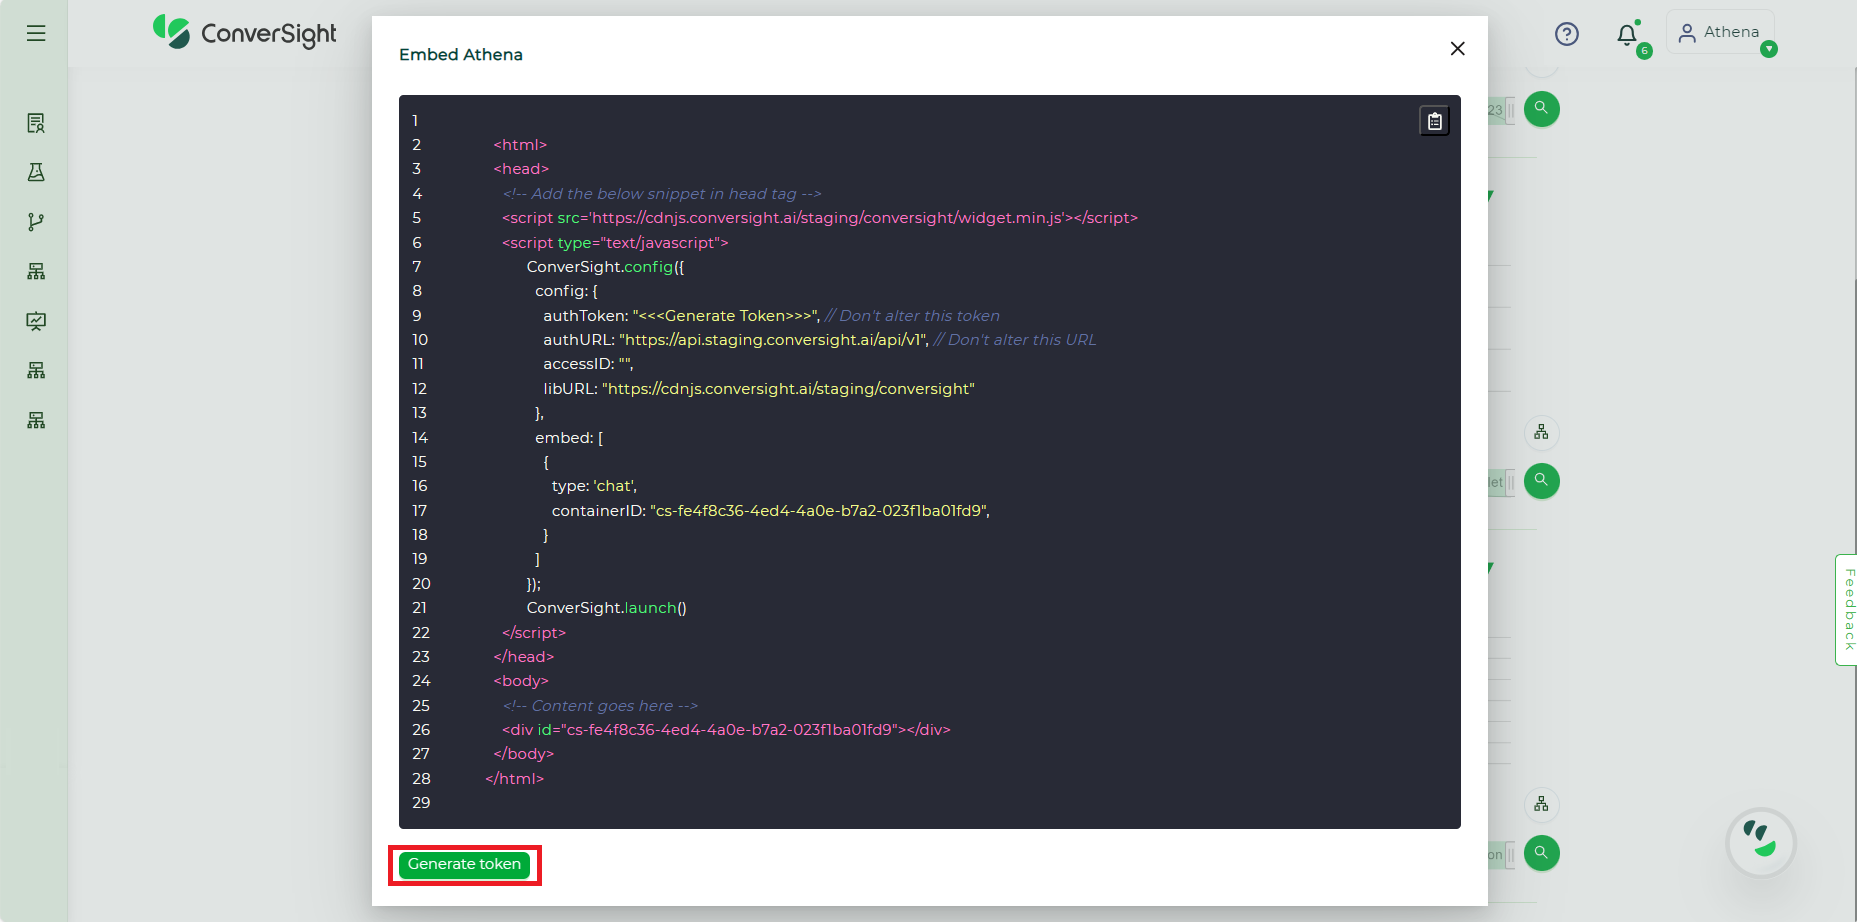Screen dimensions: 1857x922
Task: Copy the embed code with the clipboard icon
Action: [x=1434, y=121]
